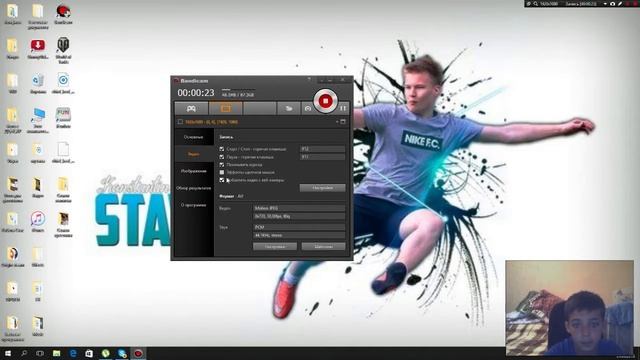640x360 pixels.
Task: Switch to the Изображения tab
Action: 193,171
